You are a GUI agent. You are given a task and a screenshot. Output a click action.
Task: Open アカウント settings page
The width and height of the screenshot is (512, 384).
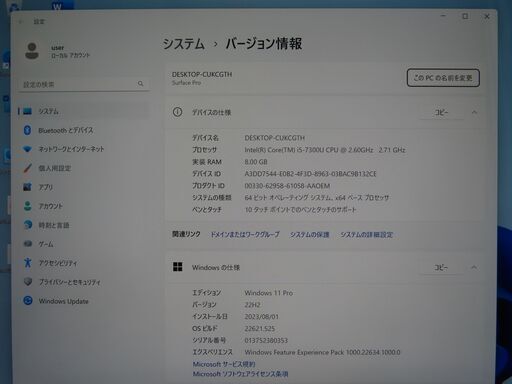coord(83,206)
